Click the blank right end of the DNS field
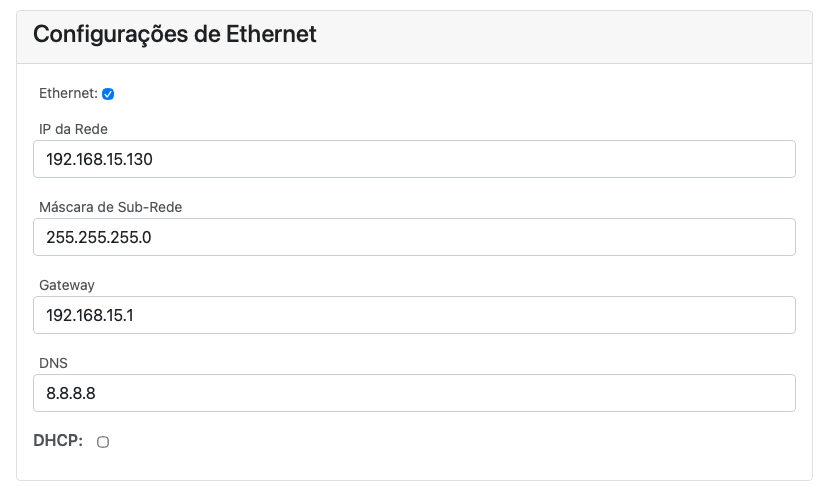Image resolution: width=831 pixels, height=493 pixels. click(740, 393)
